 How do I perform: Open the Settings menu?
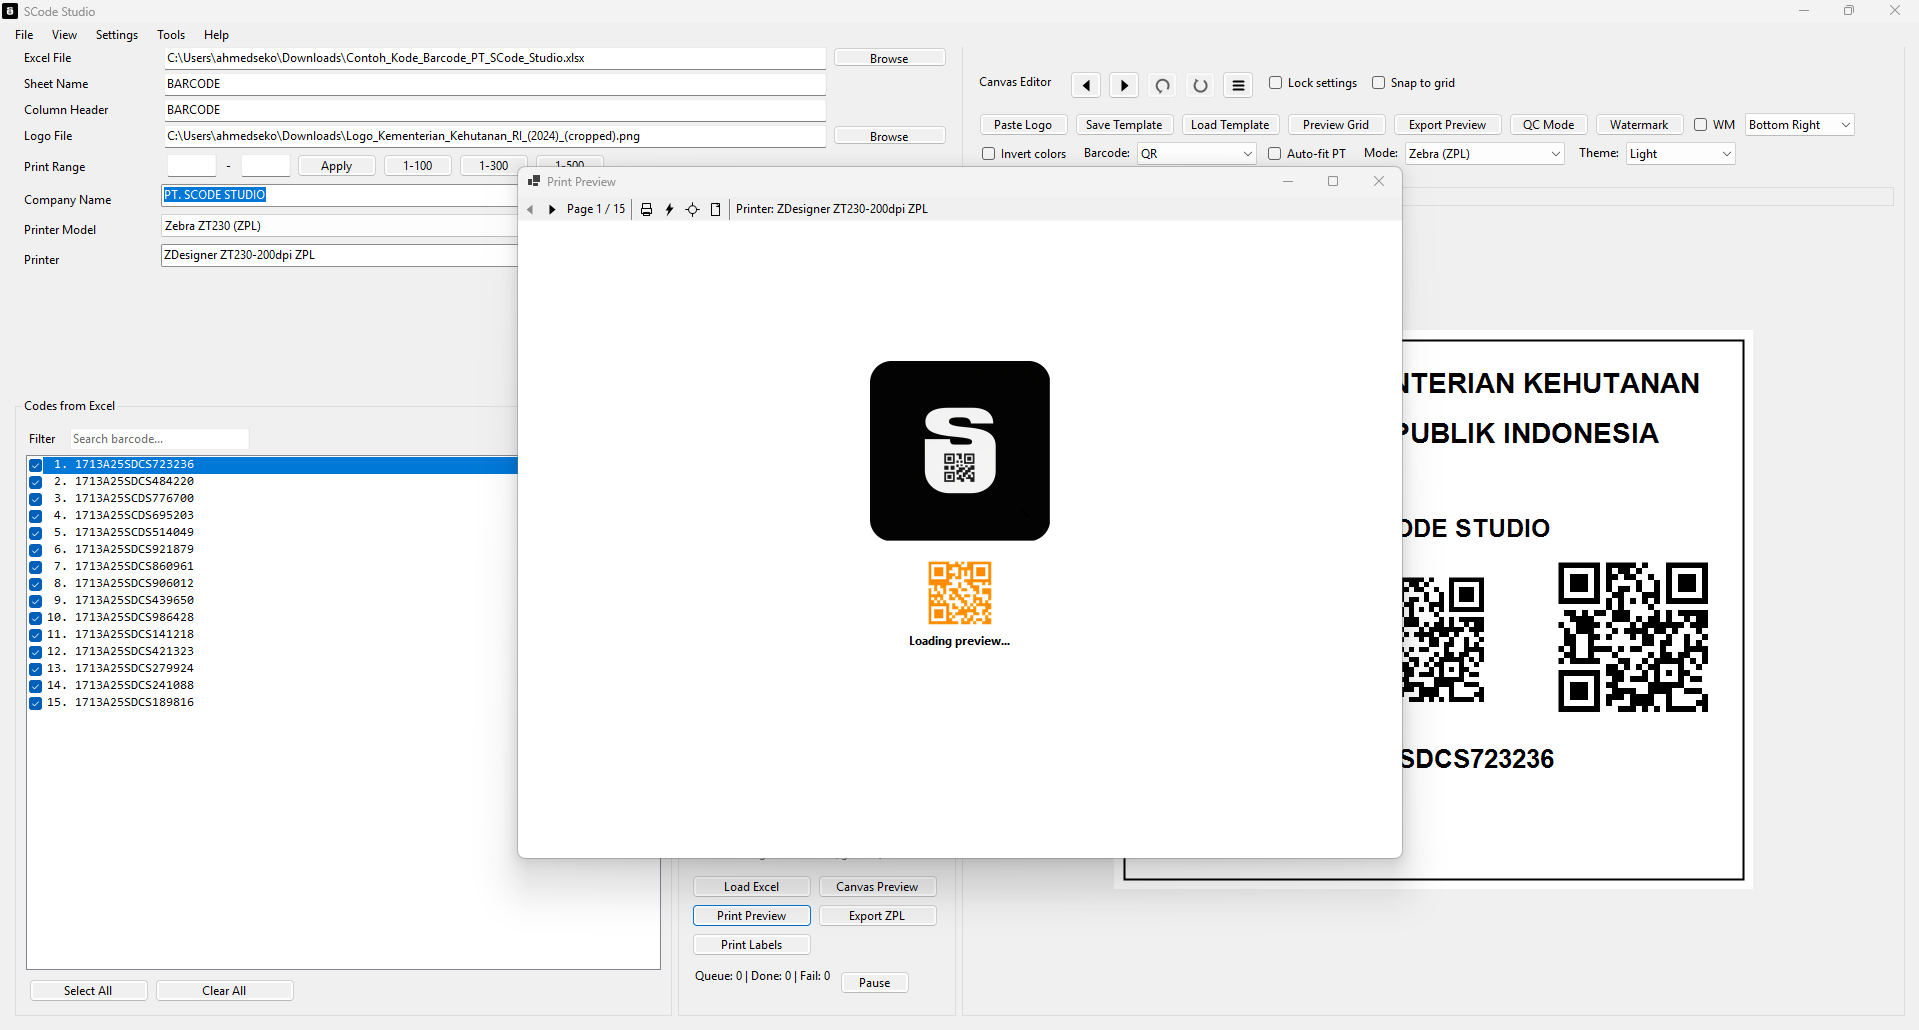tap(117, 35)
